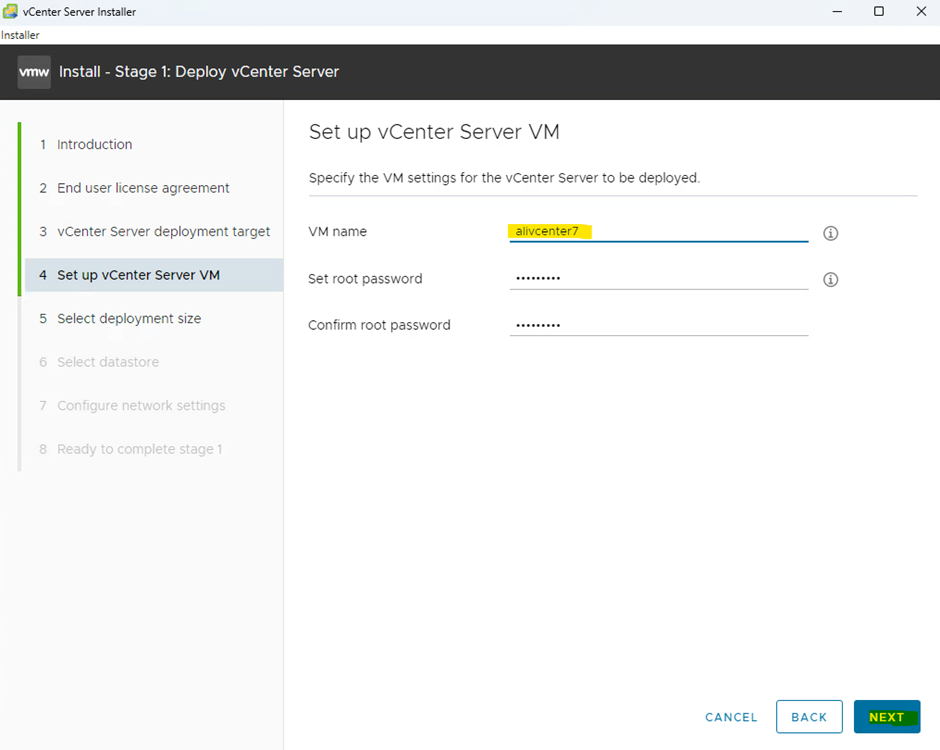Click the vCenter Server Installer title icon
The image size is (940, 750).
[x=10, y=12]
